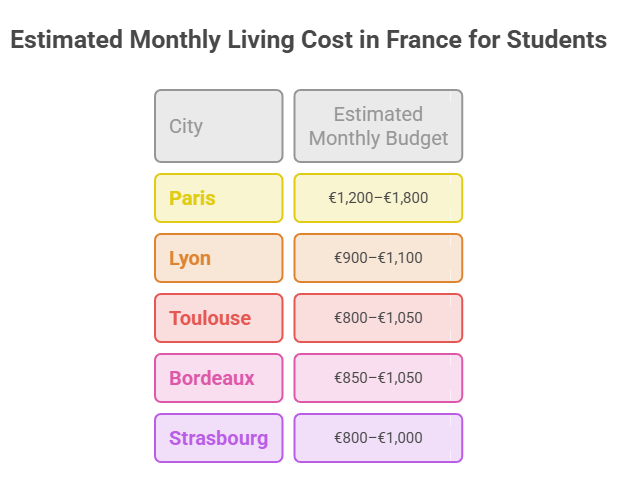Click the €800–€1,000 budget cell
621x479 pixels.
coord(378,438)
